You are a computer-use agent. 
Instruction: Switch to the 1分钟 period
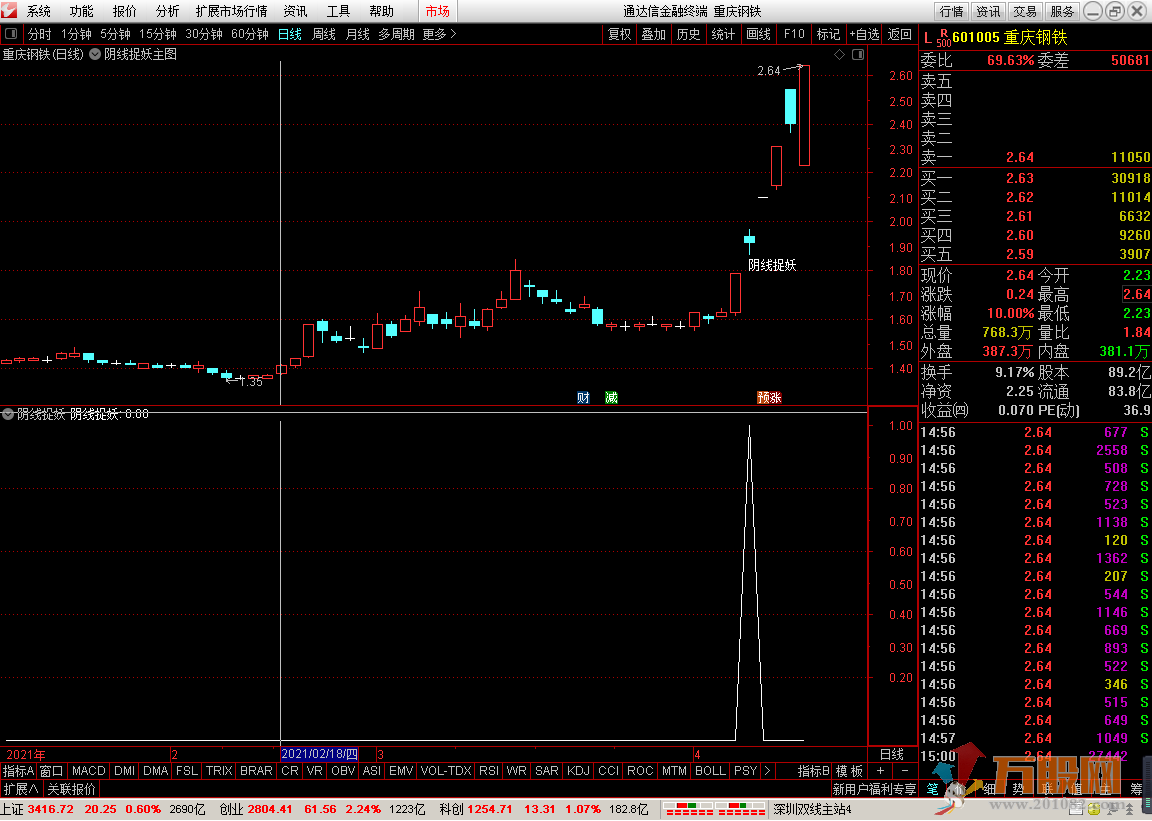(x=76, y=34)
